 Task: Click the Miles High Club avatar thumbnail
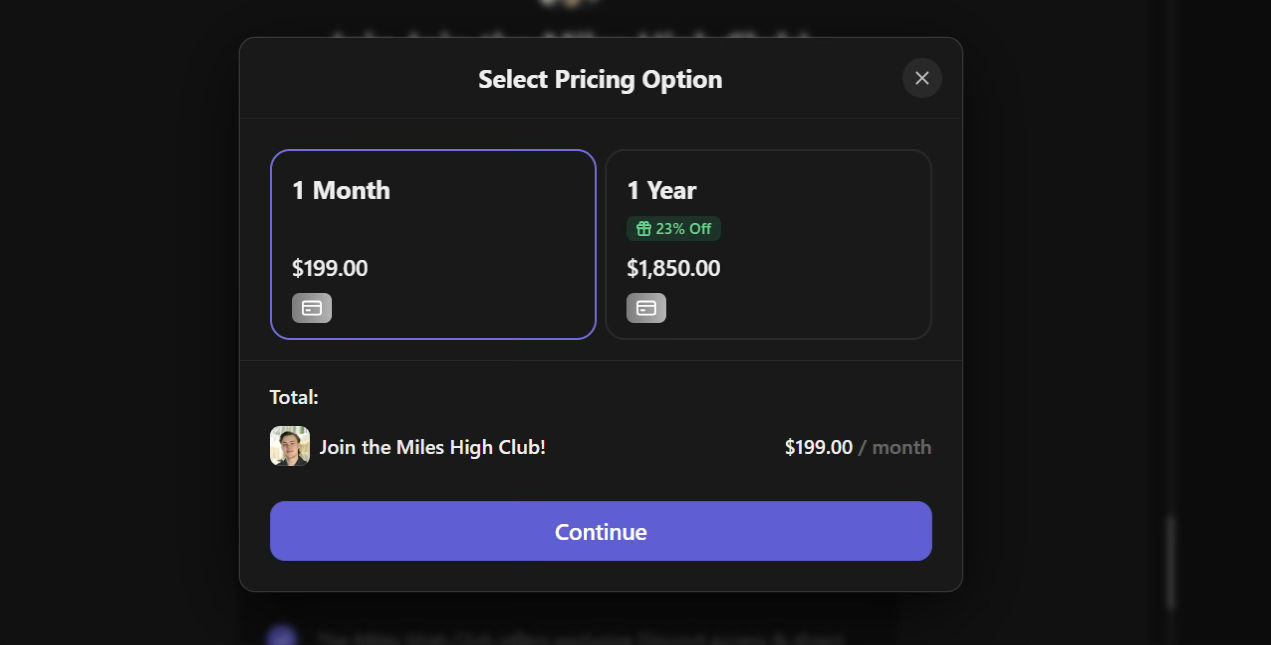point(290,446)
